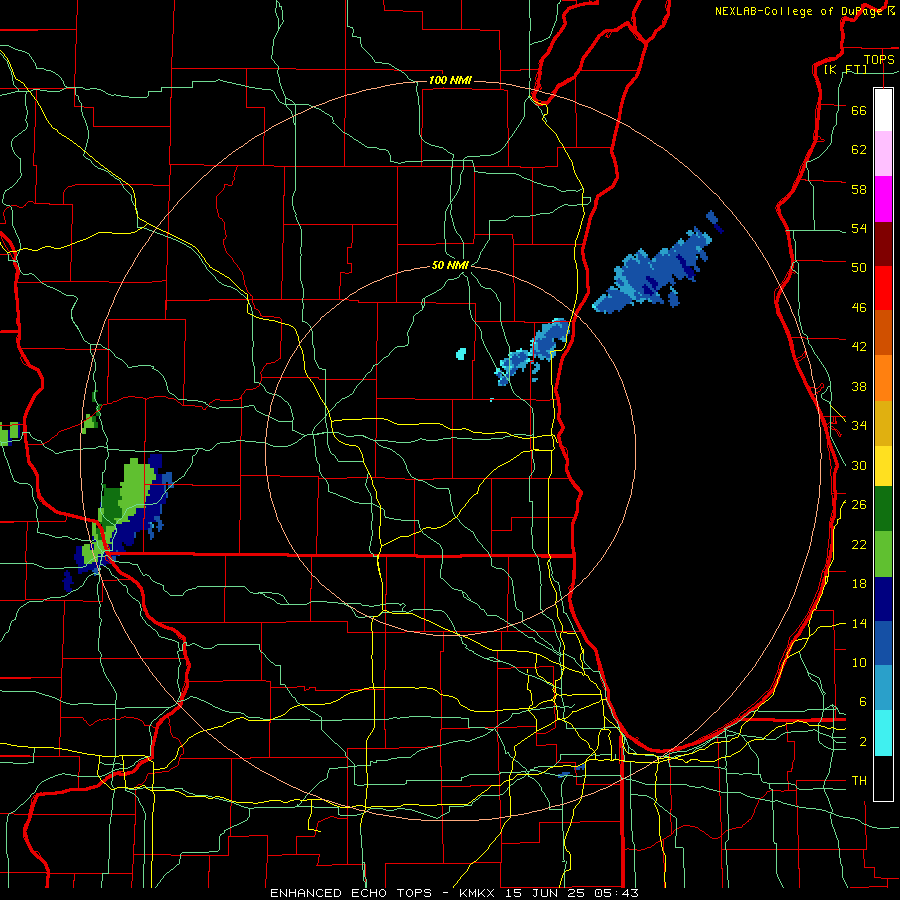Image resolution: width=900 pixels, height=900 pixels.
Task: Click the navy blue legend swatch
Action: tap(883, 599)
